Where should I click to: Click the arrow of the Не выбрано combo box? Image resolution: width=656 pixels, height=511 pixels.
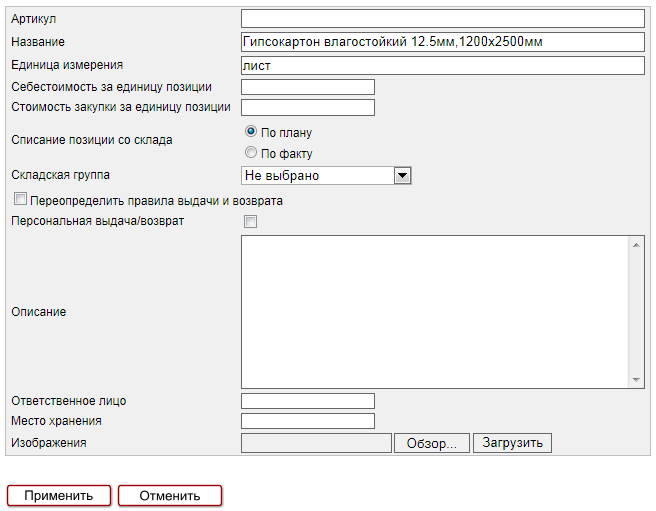tap(403, 175)
